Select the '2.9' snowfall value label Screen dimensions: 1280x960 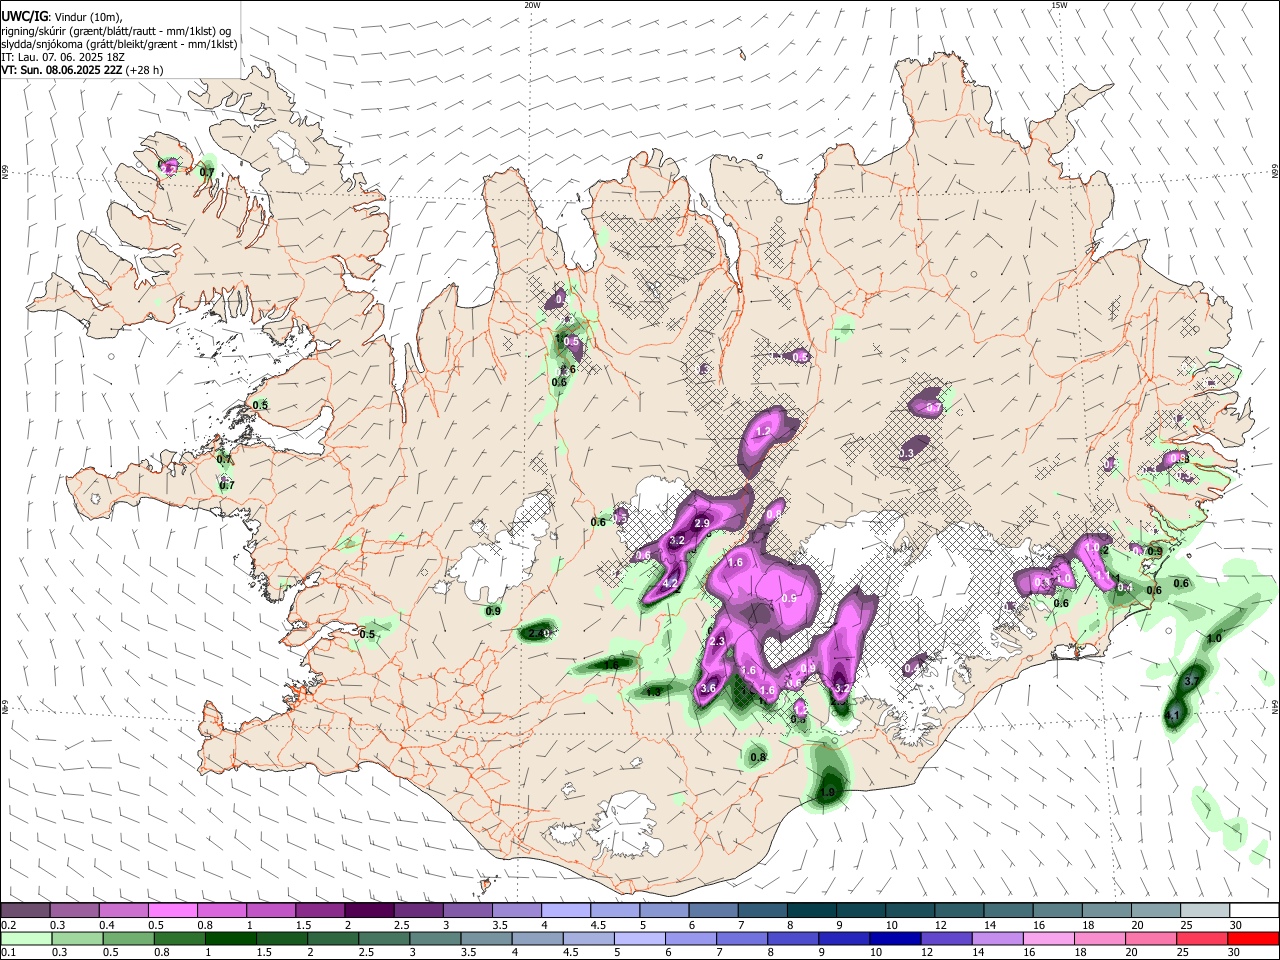pyautogui.click(x=702, y=523)
